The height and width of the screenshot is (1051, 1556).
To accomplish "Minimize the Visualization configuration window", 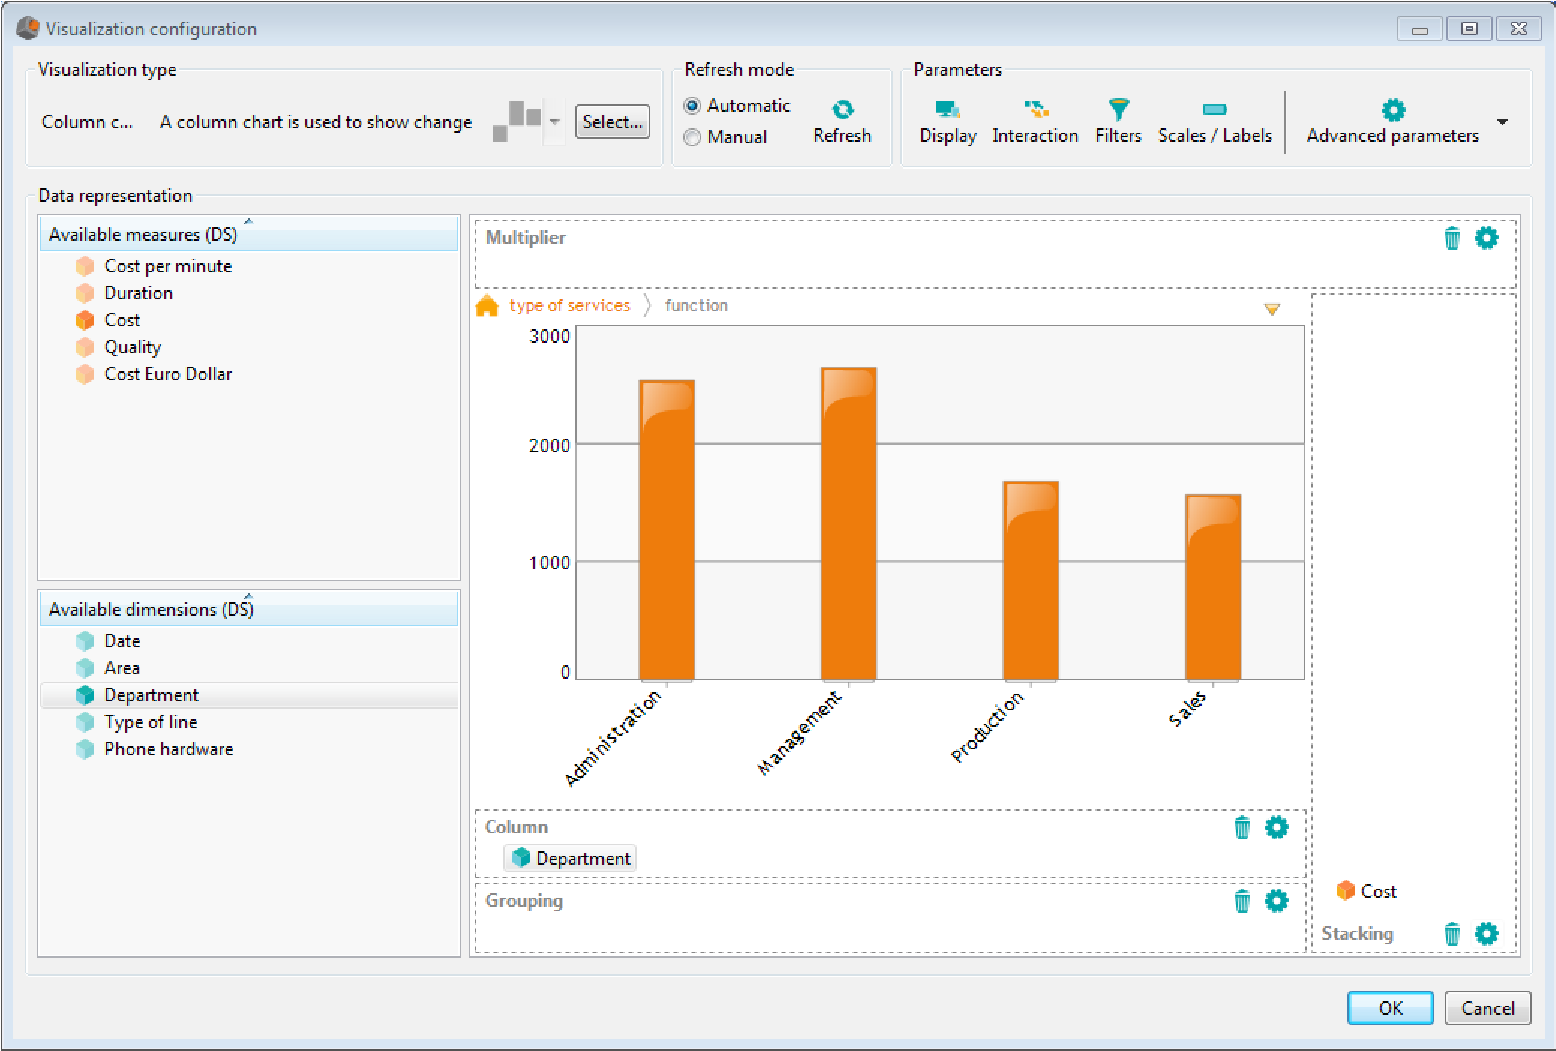I will (1420, 29).
